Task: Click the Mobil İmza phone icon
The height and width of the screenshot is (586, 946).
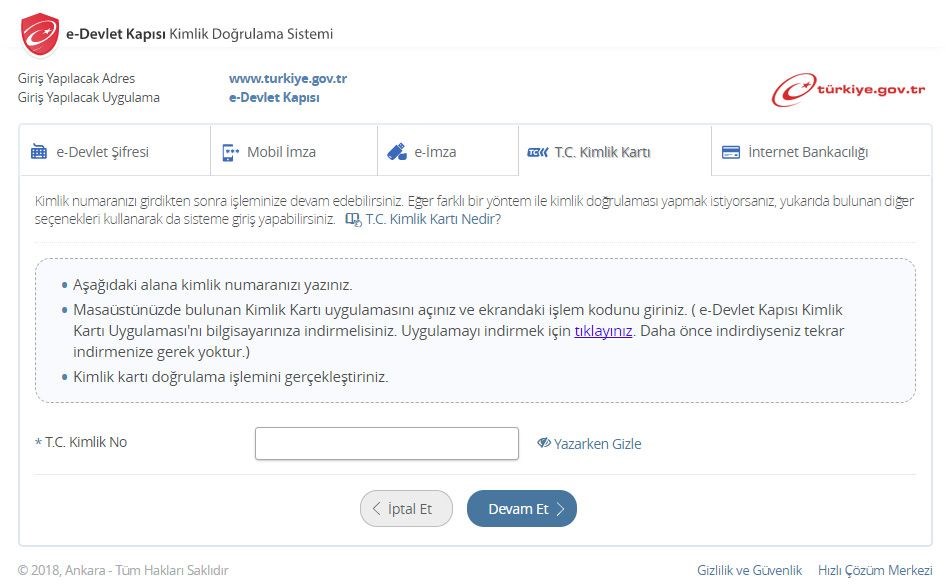Action: pyautogui.click(x=230, y=152)
